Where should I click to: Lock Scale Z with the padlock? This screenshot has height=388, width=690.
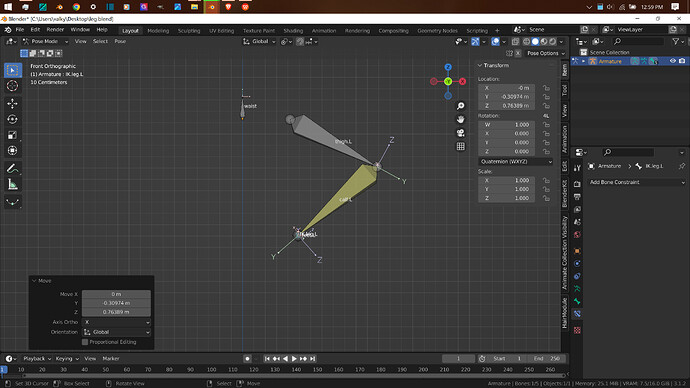click(546, 198)
